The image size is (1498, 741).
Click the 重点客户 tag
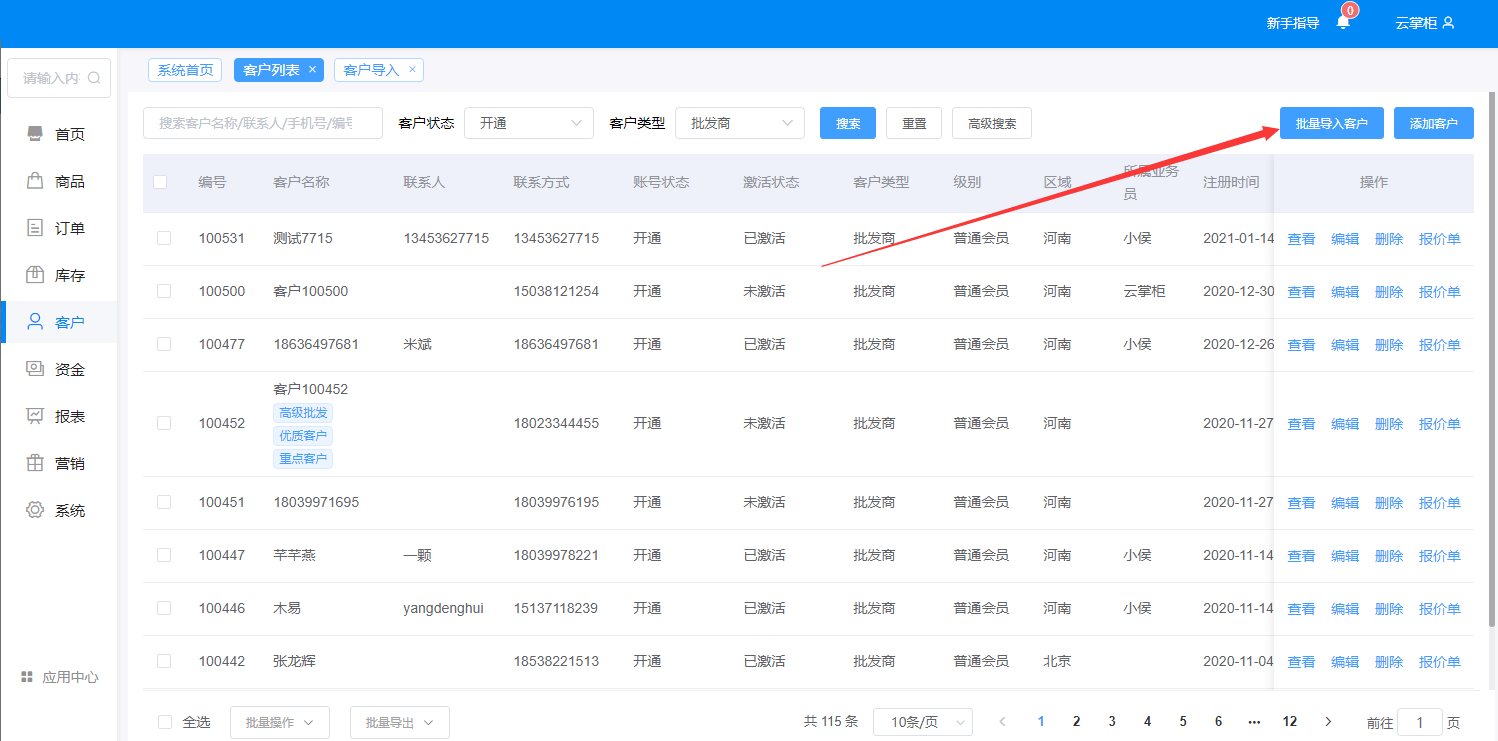point(303,459)
